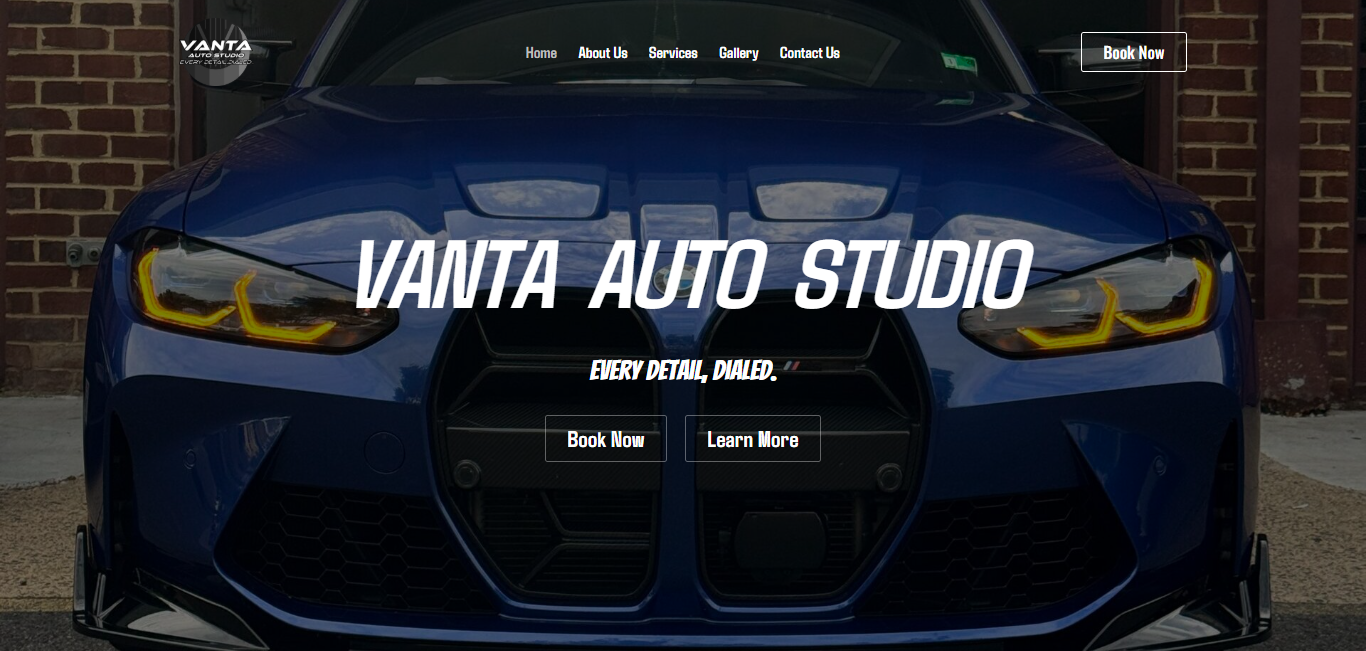The height and width of the screenshot is (651, 1366).
Task: Click the hero Book Now button
Action: (x=606, y=439)
